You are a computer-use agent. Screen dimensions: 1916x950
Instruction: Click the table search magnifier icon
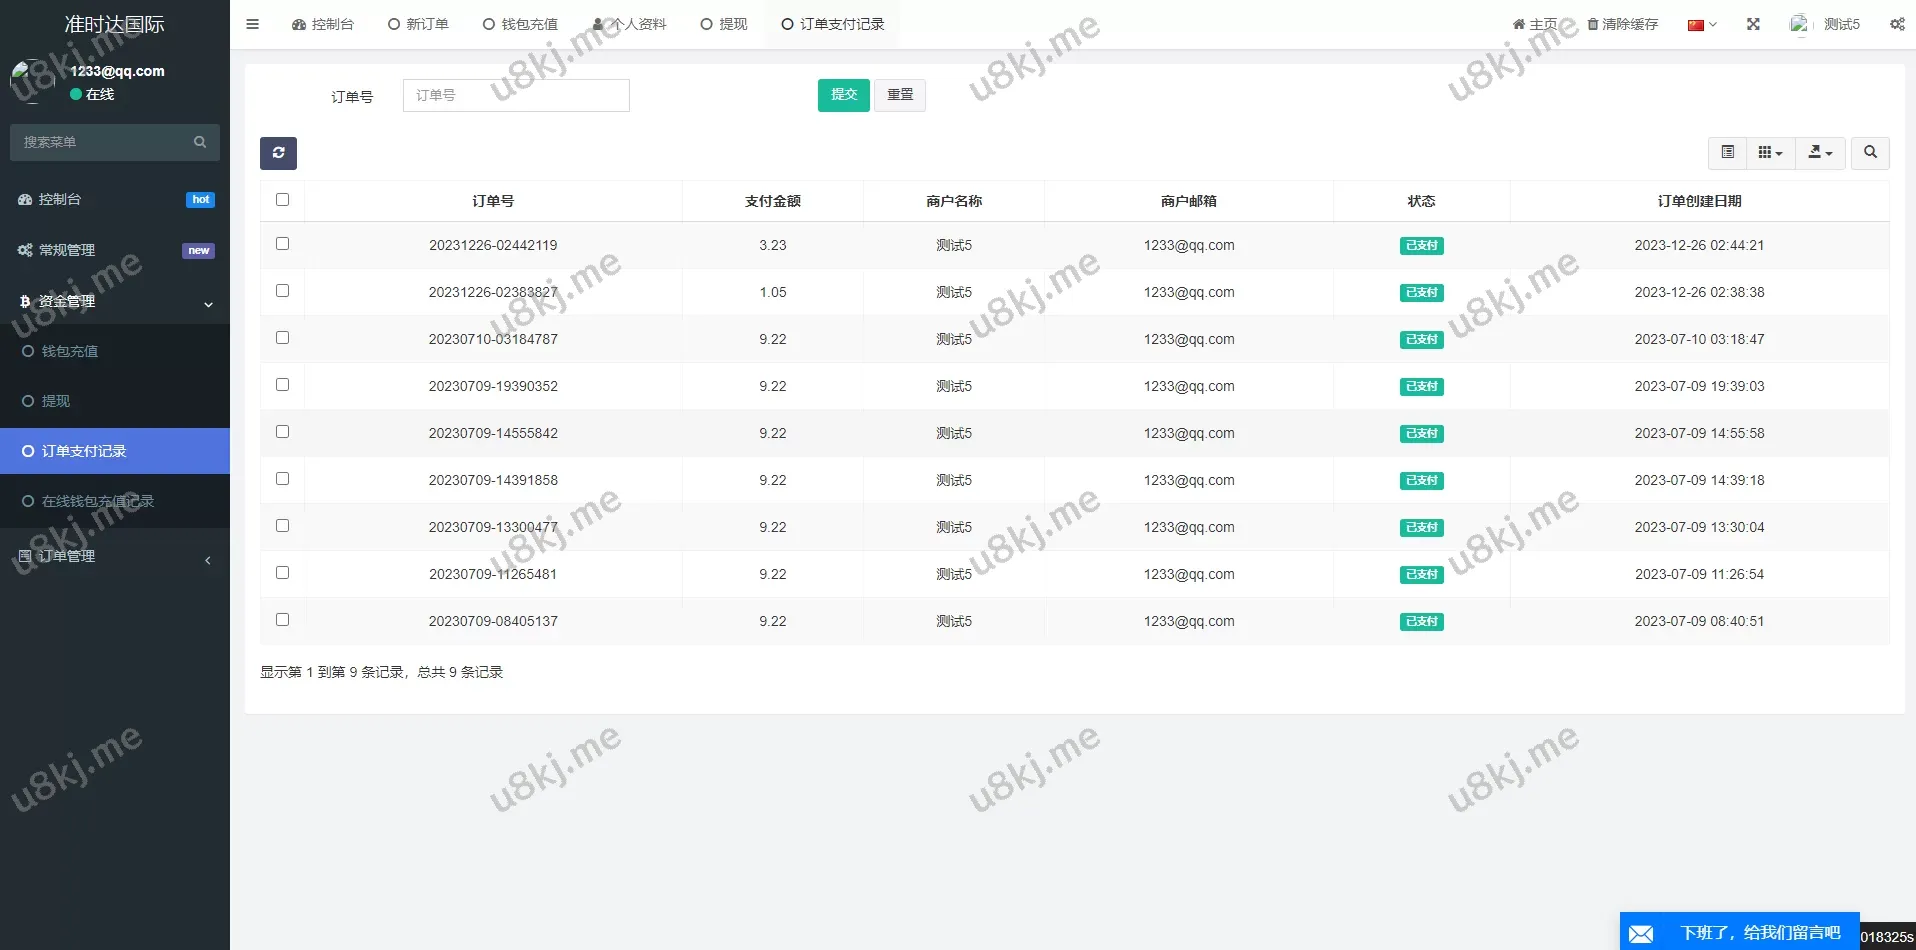tap(1870, 152)
